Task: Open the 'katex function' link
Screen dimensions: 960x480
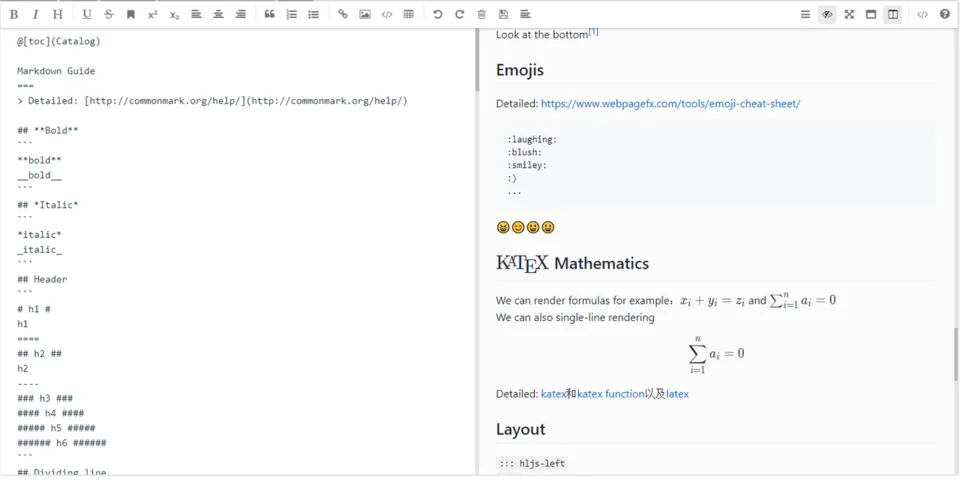Action: click(x=610, y=394)
